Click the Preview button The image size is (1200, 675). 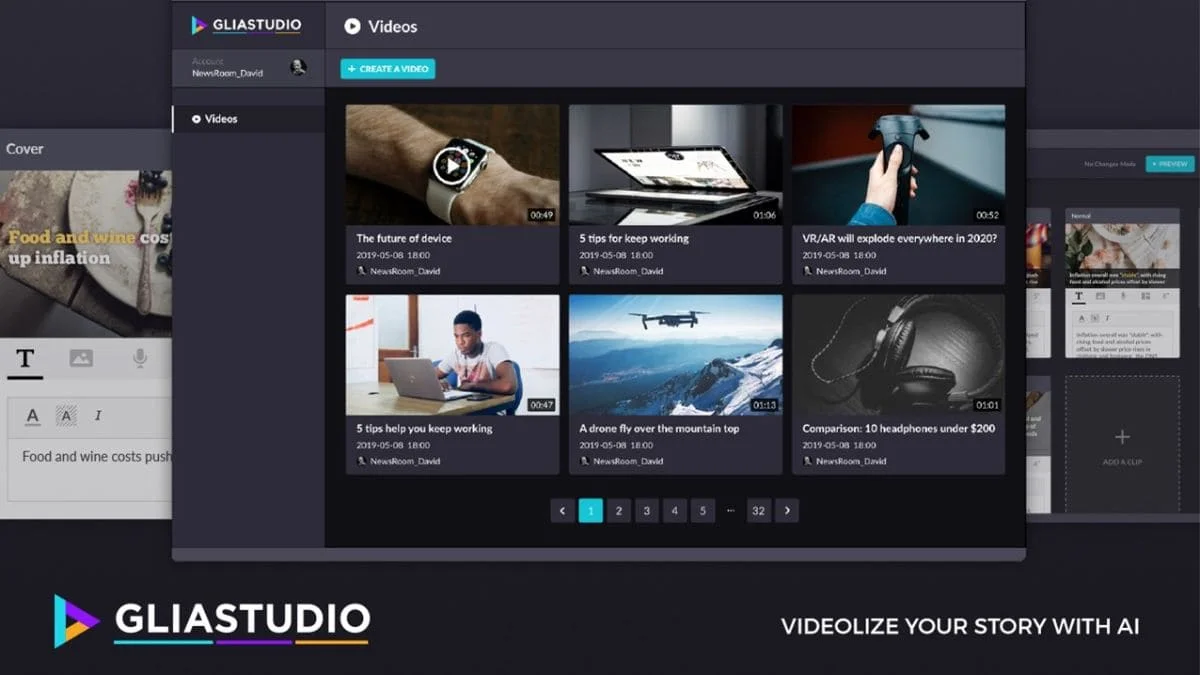click(1170, 164)
